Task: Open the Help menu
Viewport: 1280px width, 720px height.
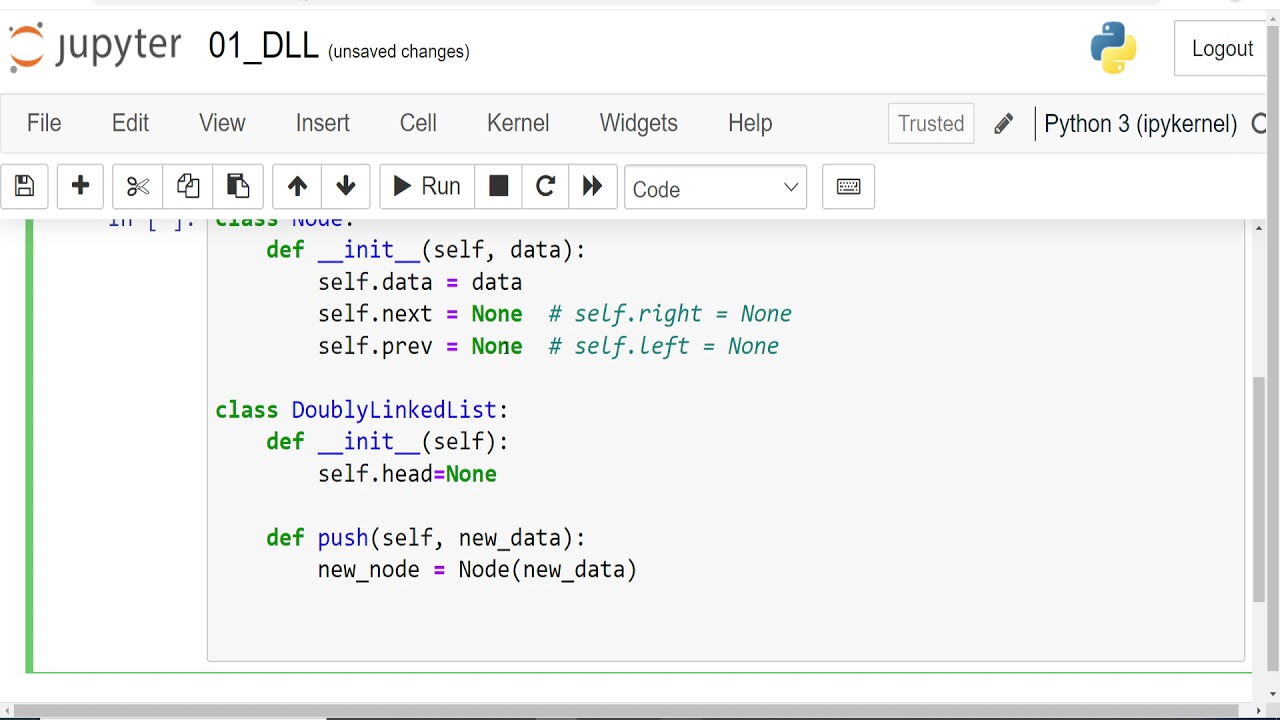Action: [x=750, y=123]
